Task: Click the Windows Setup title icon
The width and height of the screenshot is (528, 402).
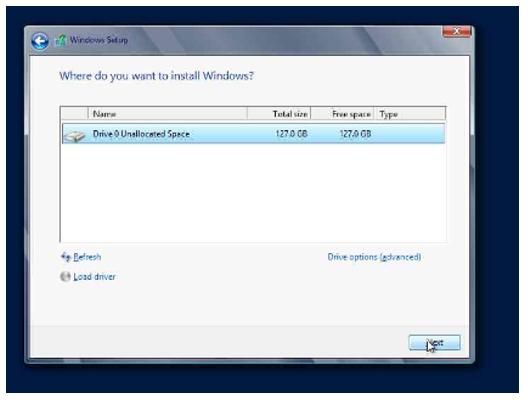Action: coord(61,40)
